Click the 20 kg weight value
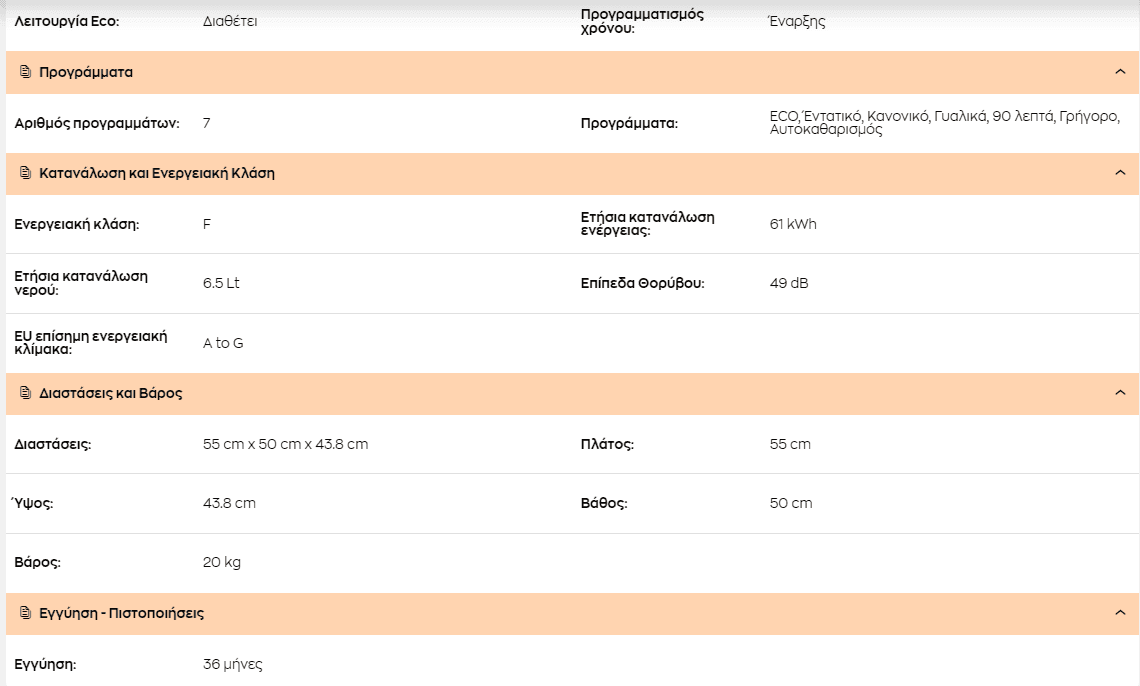The height and width of the screenshot is (686, 1140). pyautogui.click(x=222, y=562)
